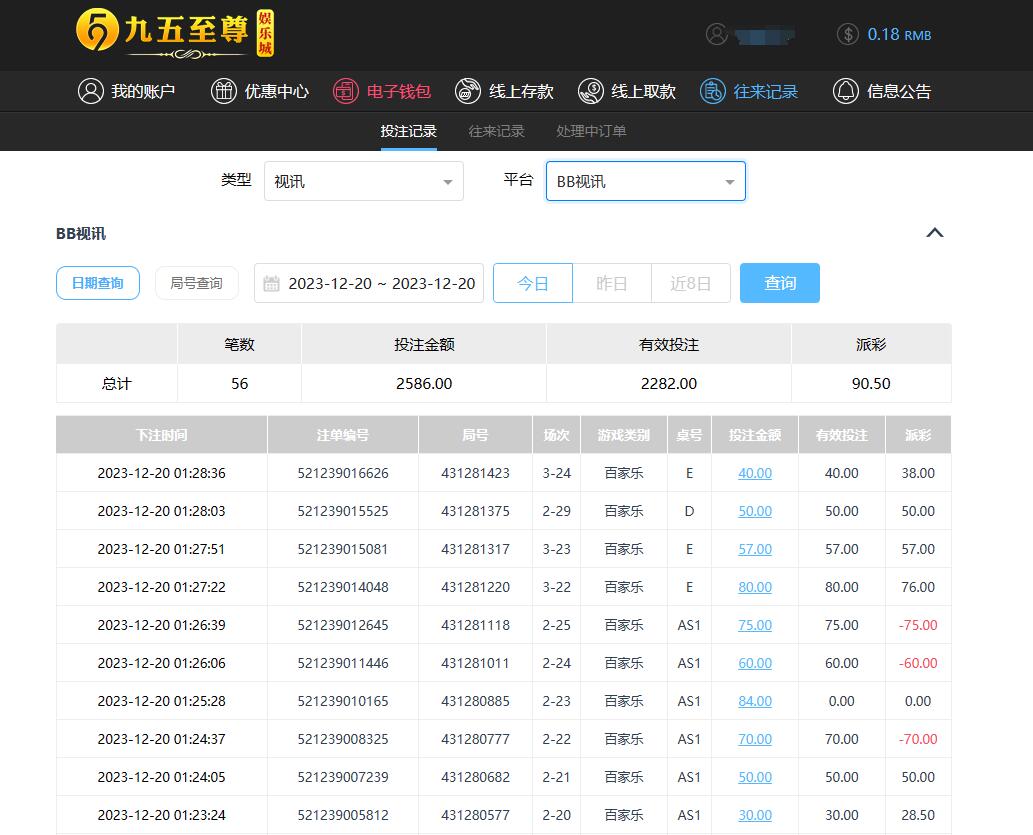This screenshot has width=1033, height=835.
Task: Open the 类型 dropdown showing 视讯
Action: 364,181
